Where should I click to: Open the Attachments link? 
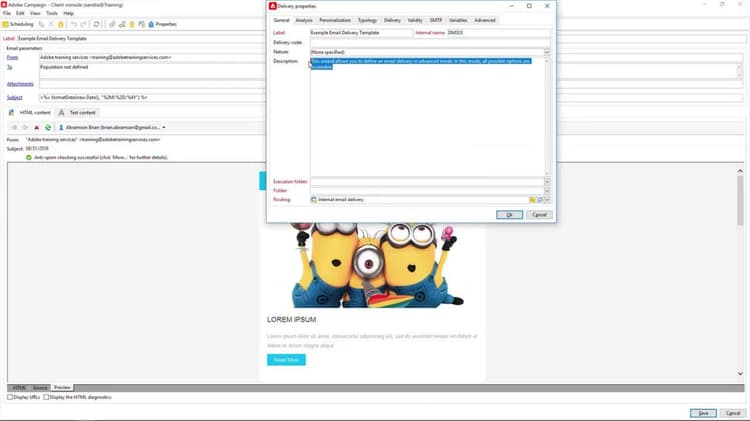(x=20, y=84)
